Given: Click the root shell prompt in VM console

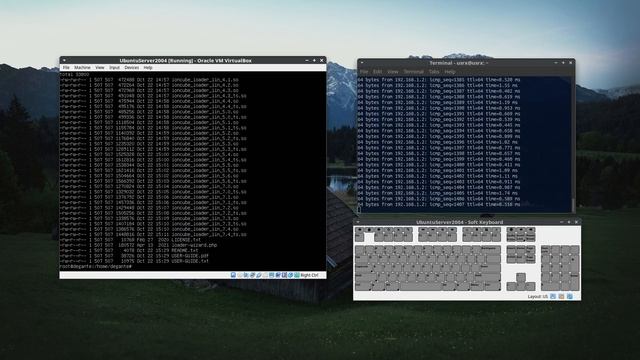Looking at the screenshot, I should click(x=96, y=267).
